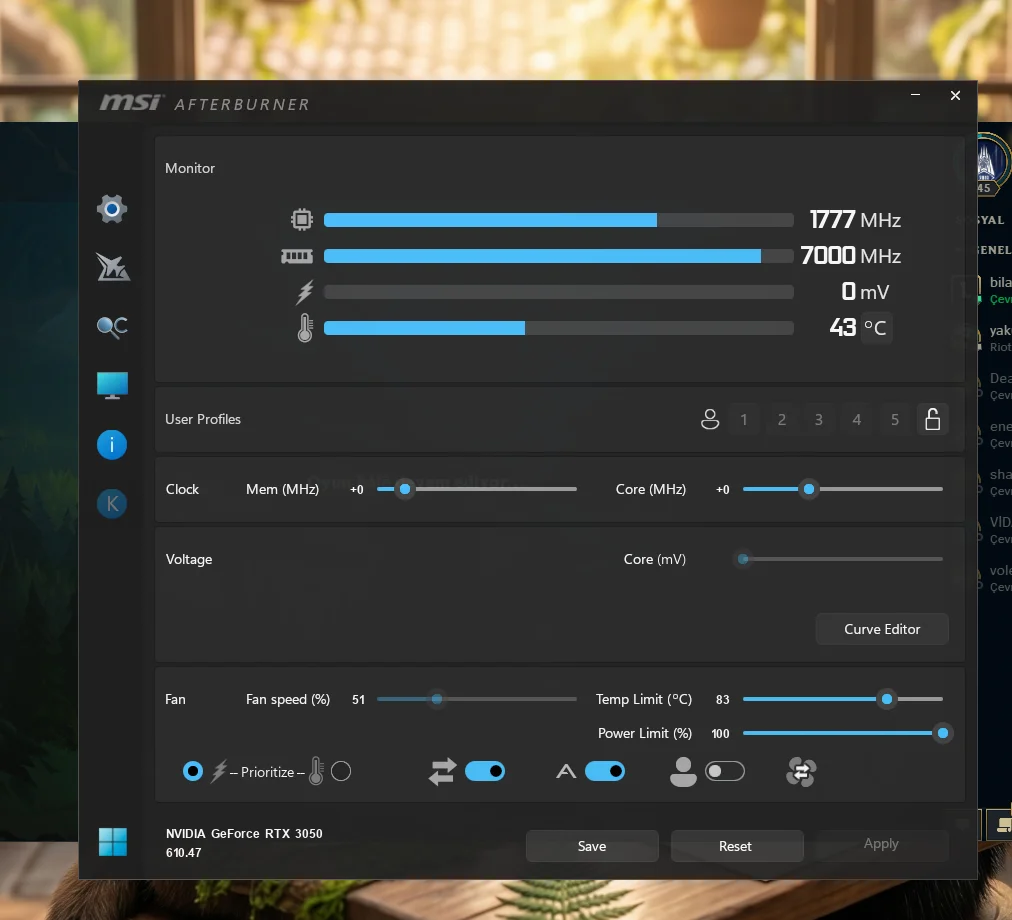Click the Apply button
1012x920 pixels.
tap(881, 844)
